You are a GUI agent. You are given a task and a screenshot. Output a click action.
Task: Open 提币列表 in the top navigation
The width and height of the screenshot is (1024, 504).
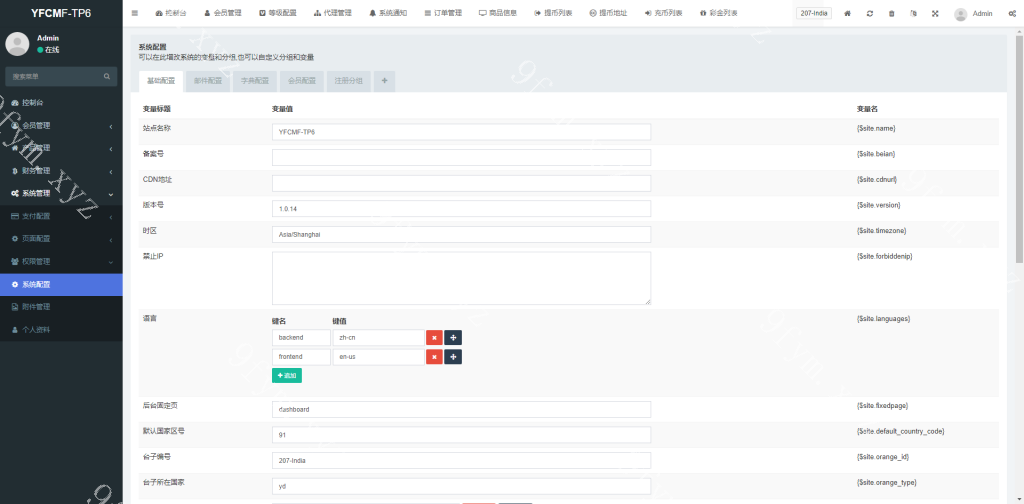point(553,13)
